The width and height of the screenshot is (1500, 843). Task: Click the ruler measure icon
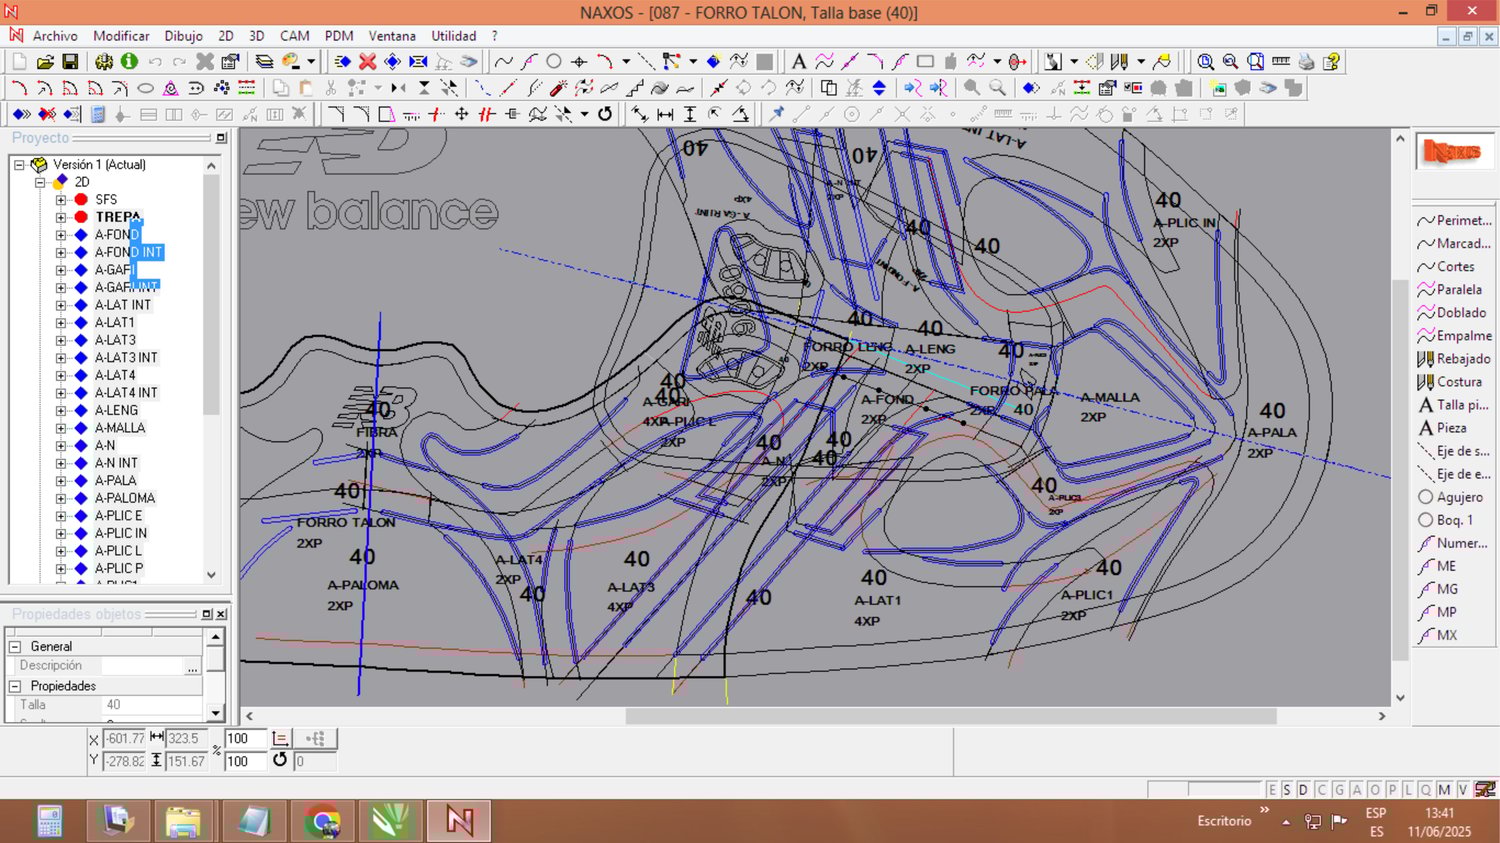1280,62
